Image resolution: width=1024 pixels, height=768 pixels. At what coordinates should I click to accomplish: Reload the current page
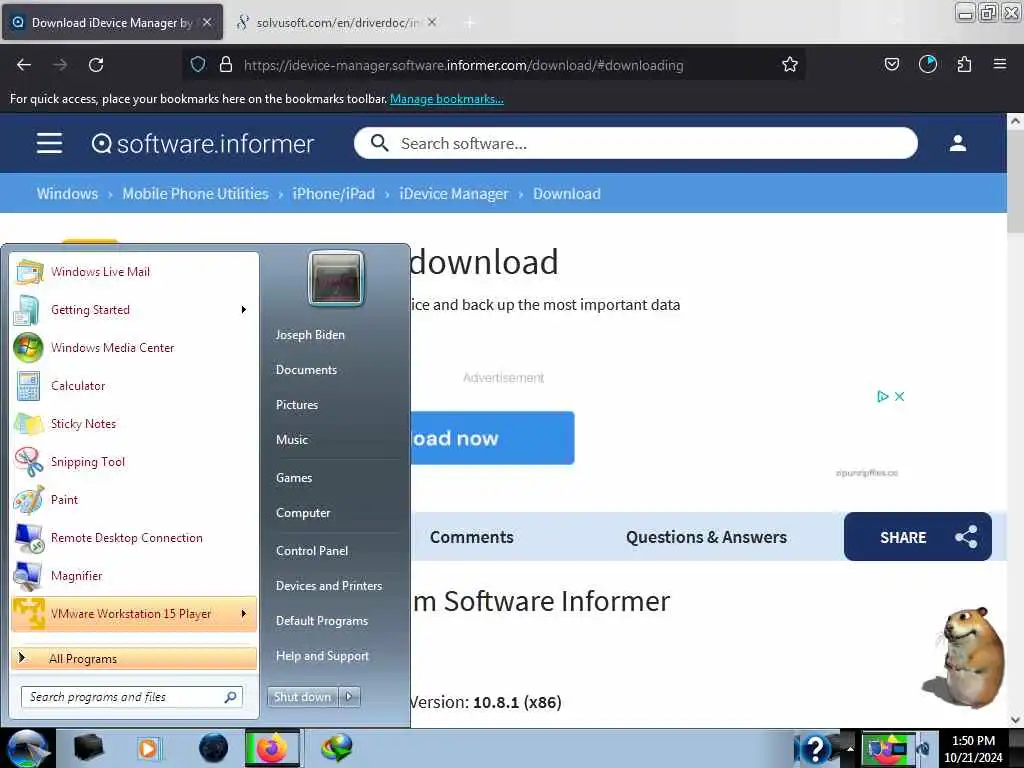pos(96,65)
